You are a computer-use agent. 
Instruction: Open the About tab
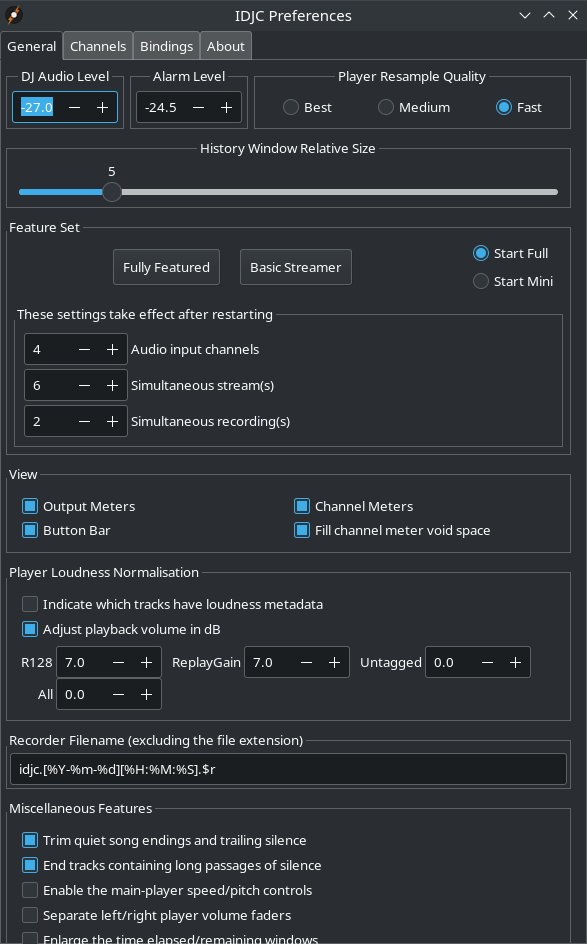[226, 46]
